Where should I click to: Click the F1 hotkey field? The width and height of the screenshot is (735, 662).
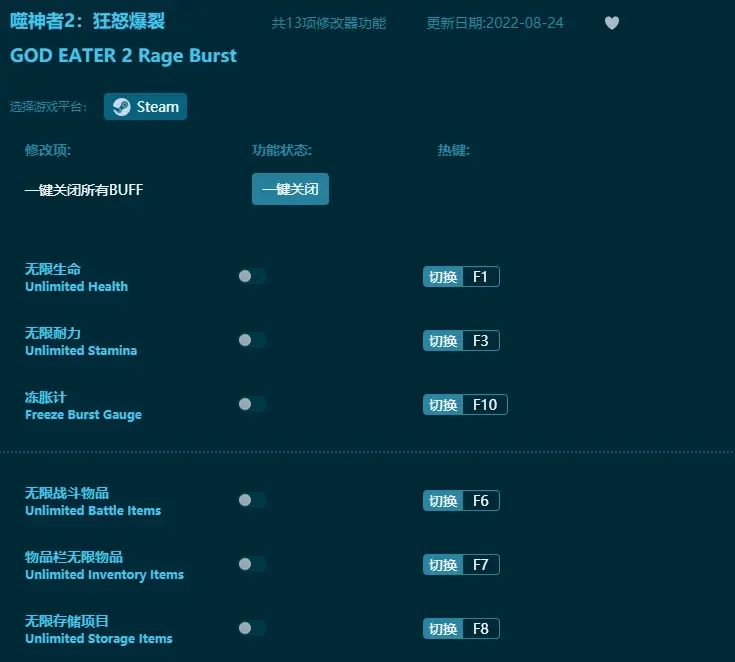coord(481,277)
